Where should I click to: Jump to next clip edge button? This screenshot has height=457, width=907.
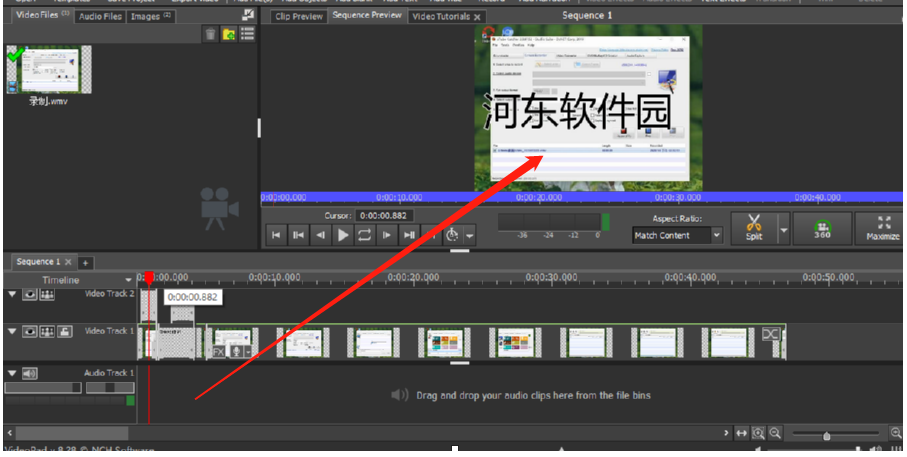[x=409, y=235]
